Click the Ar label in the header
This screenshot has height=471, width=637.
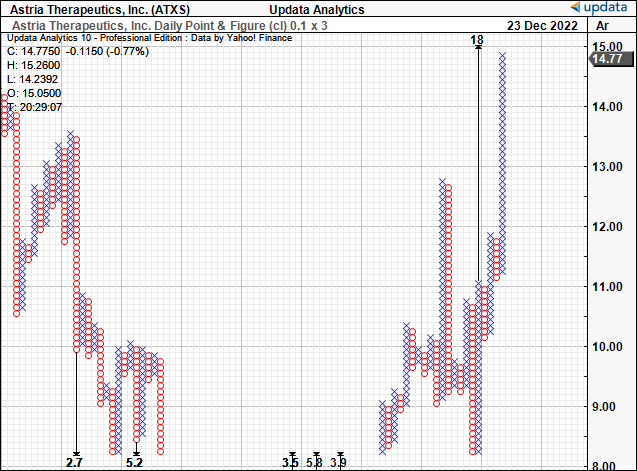pos(602,26)
